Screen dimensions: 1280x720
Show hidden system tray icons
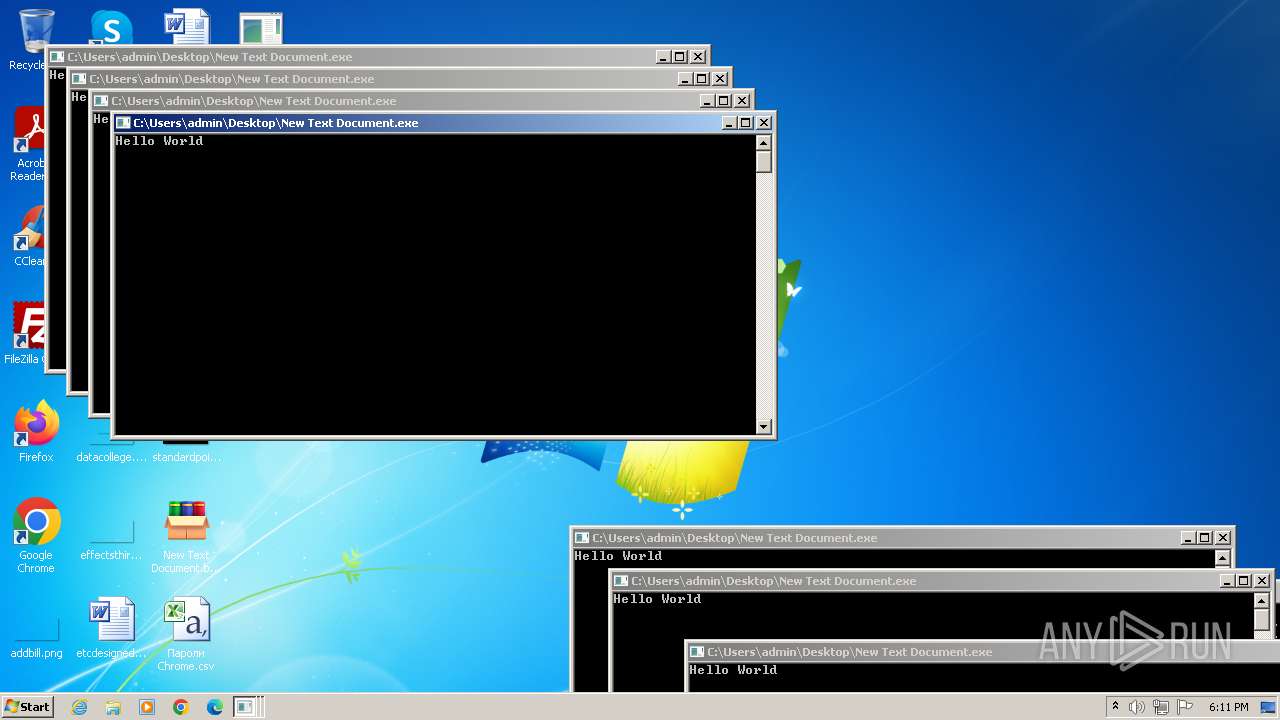coord(1116,707)
